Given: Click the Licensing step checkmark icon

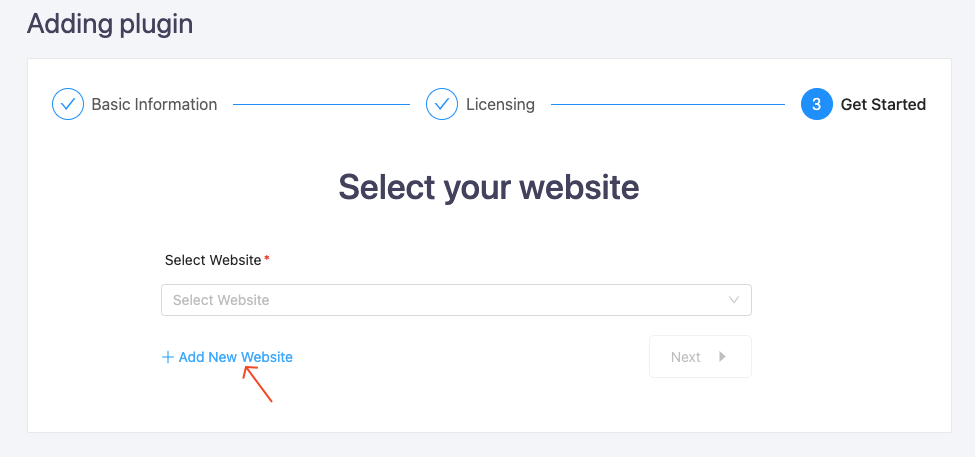Looking at the screenshot, I should [441, 104].
